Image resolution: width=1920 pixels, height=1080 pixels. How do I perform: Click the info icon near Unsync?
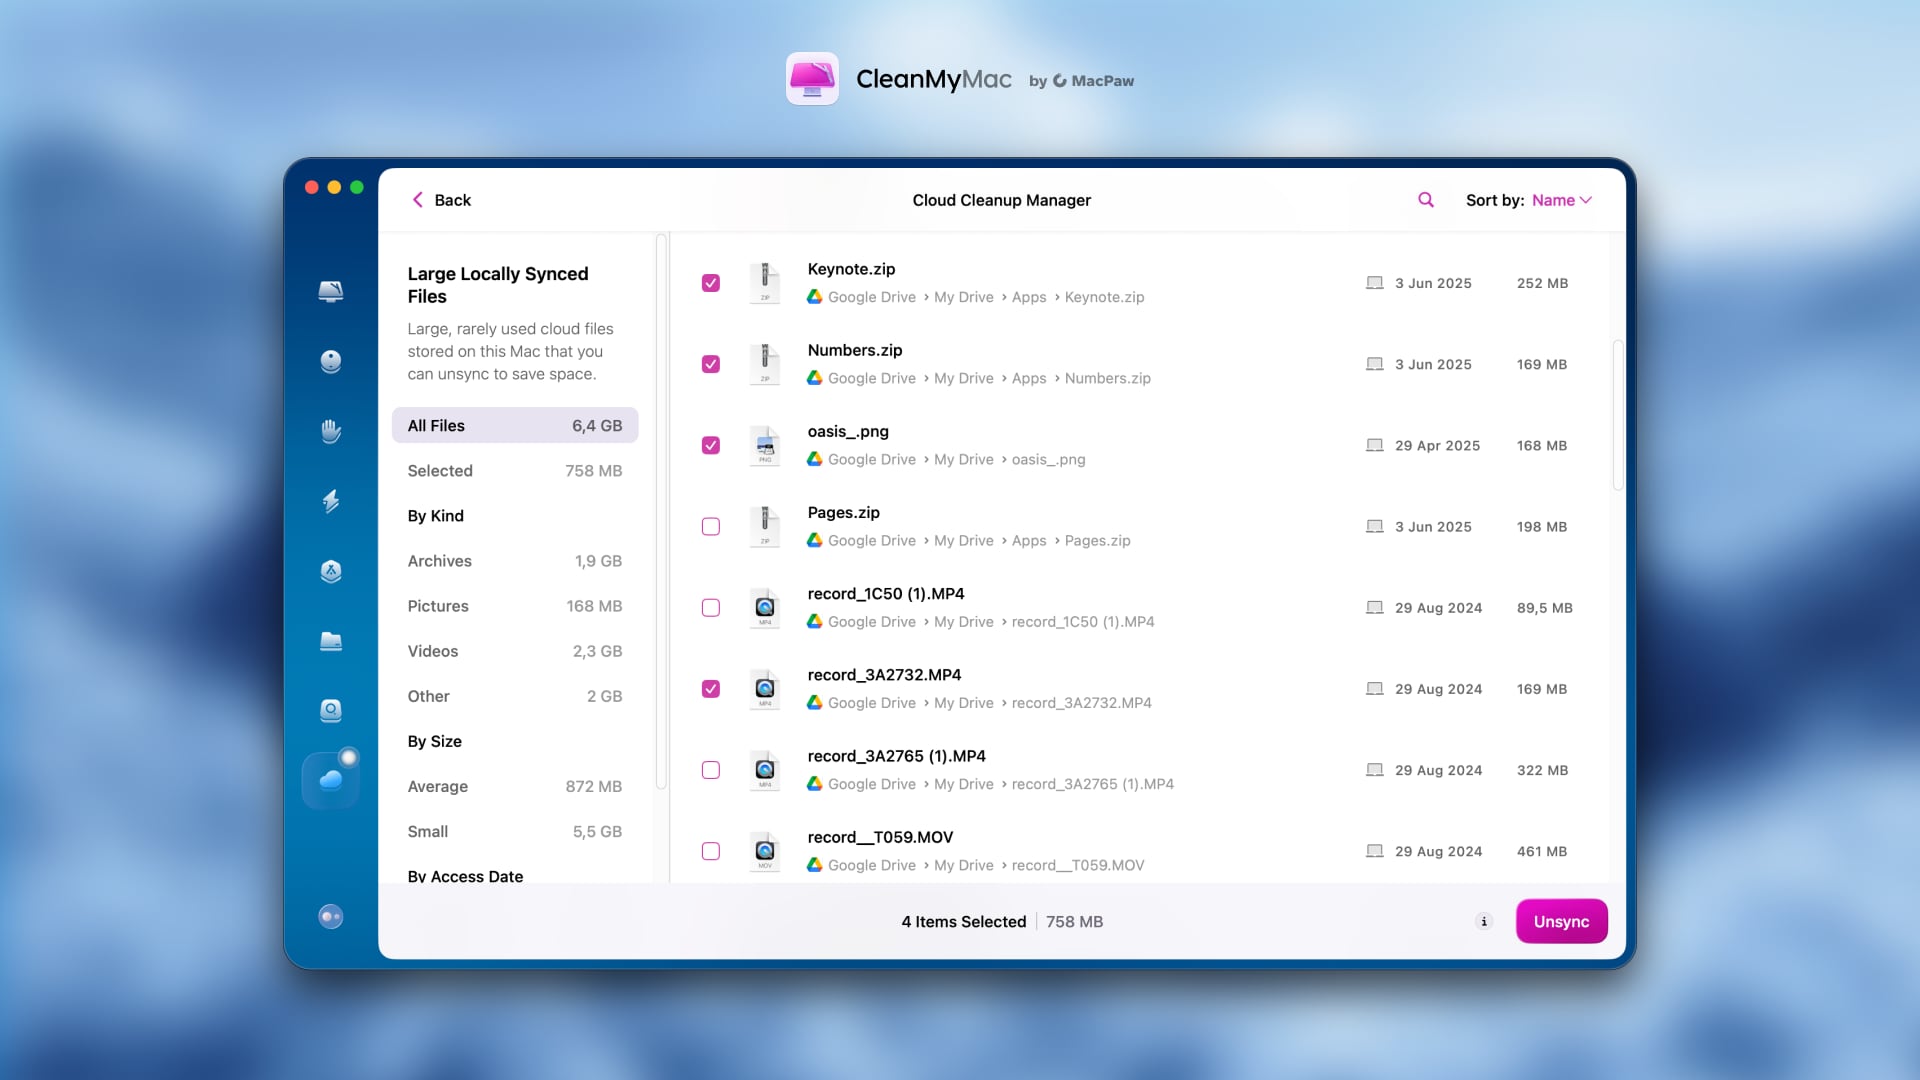coord(1483,921)
